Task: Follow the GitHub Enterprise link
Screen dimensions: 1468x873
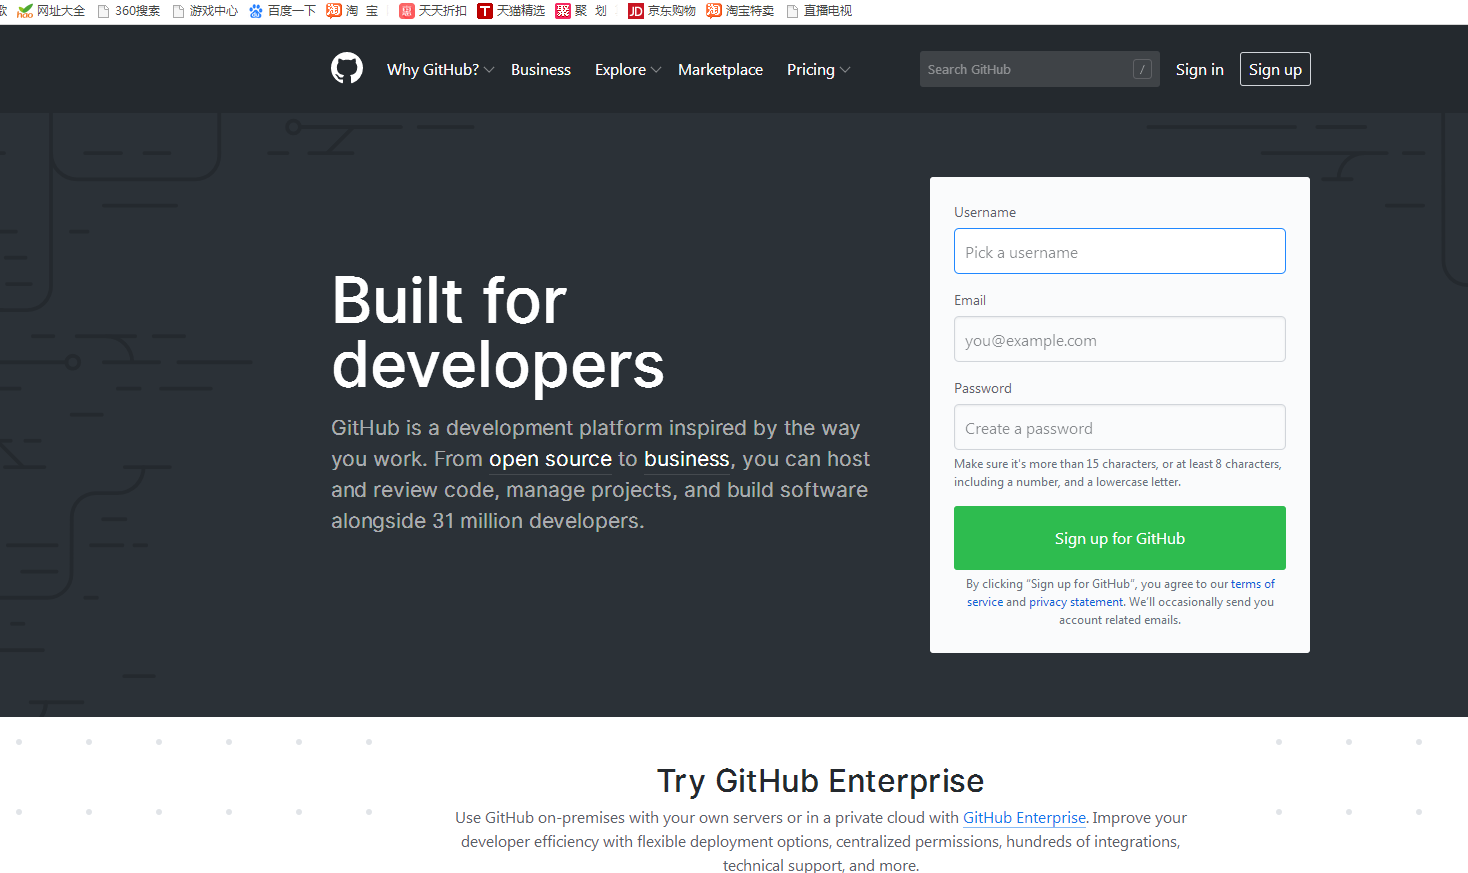Action: 1024,818
